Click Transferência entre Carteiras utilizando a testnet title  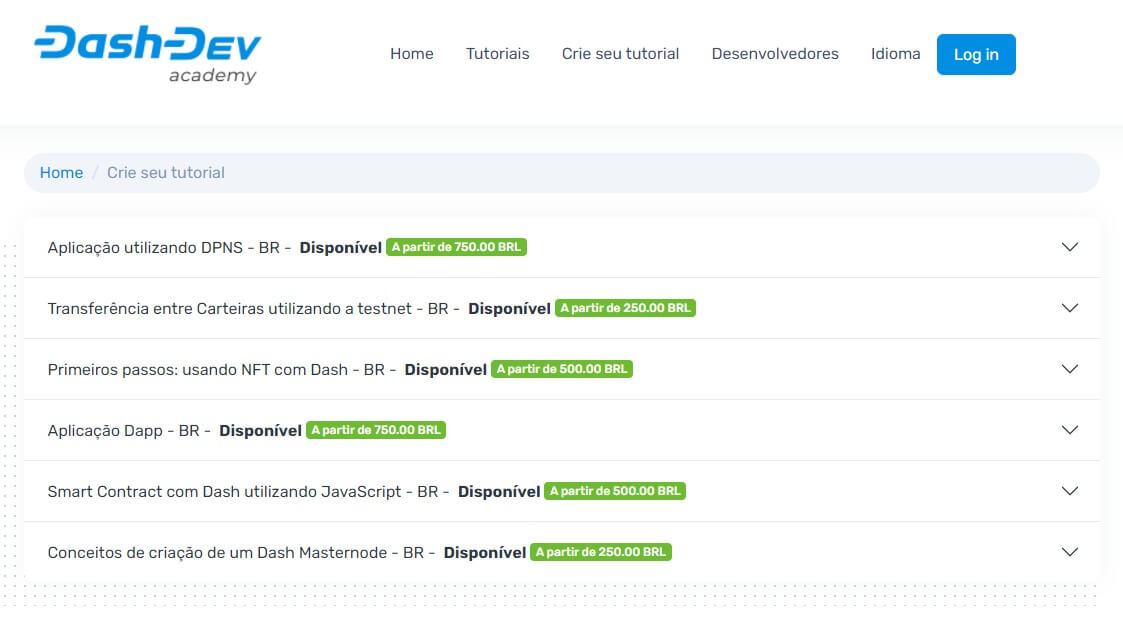254,309
